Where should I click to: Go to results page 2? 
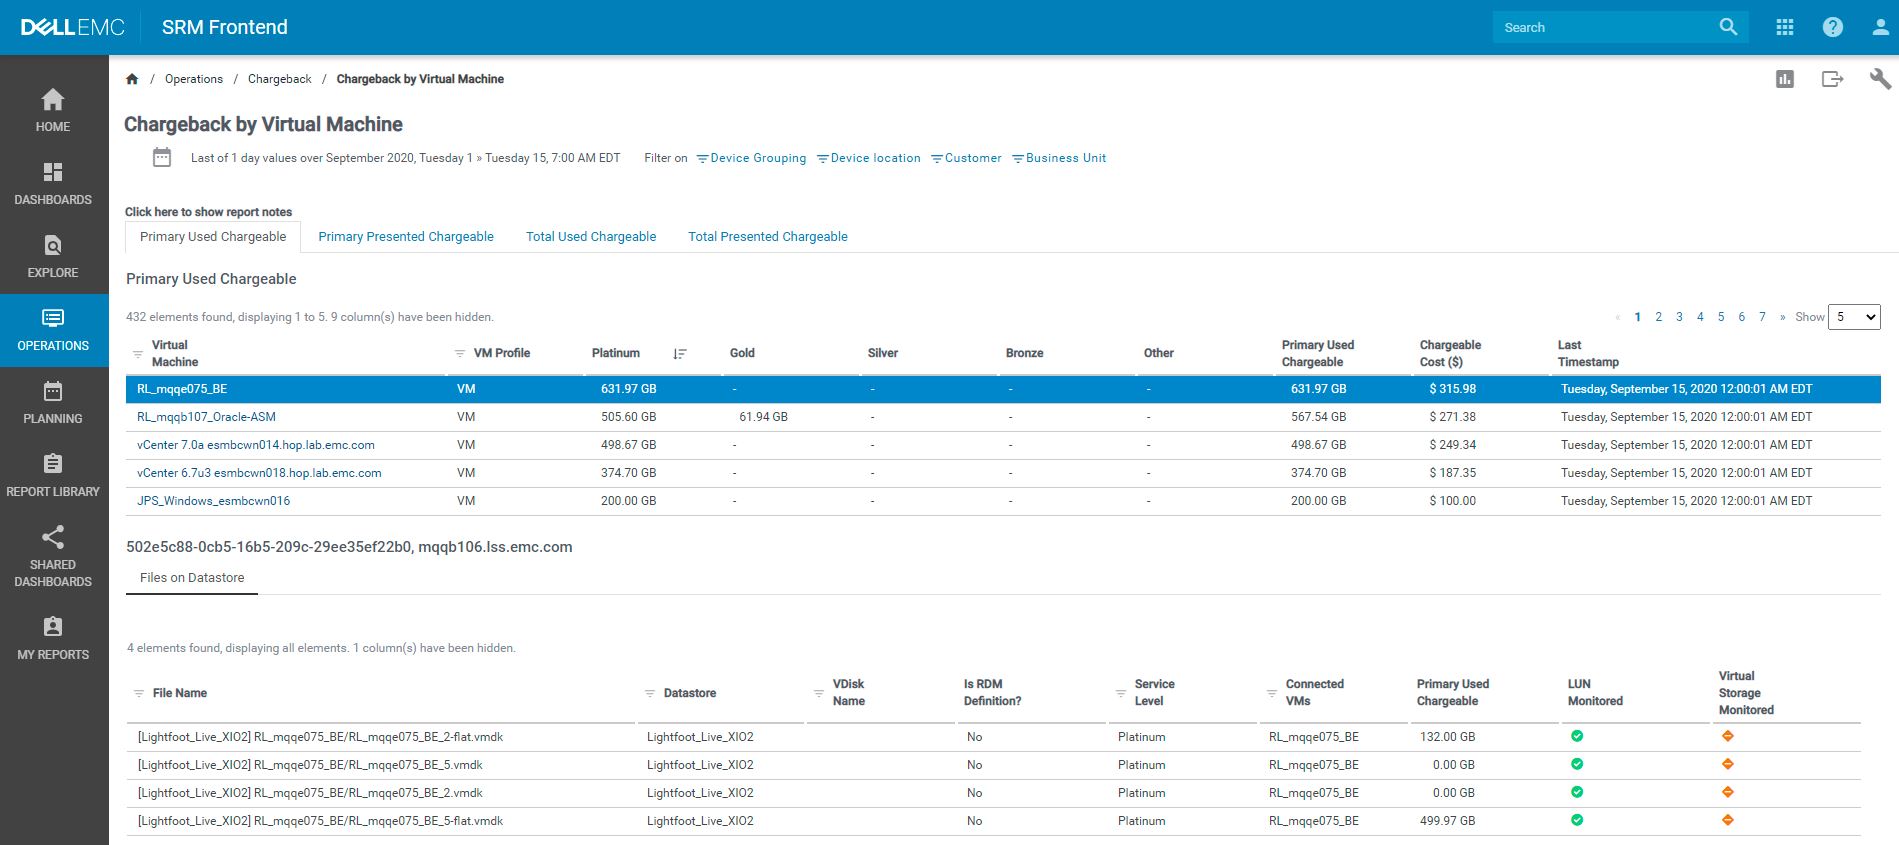pos(1658,317)
